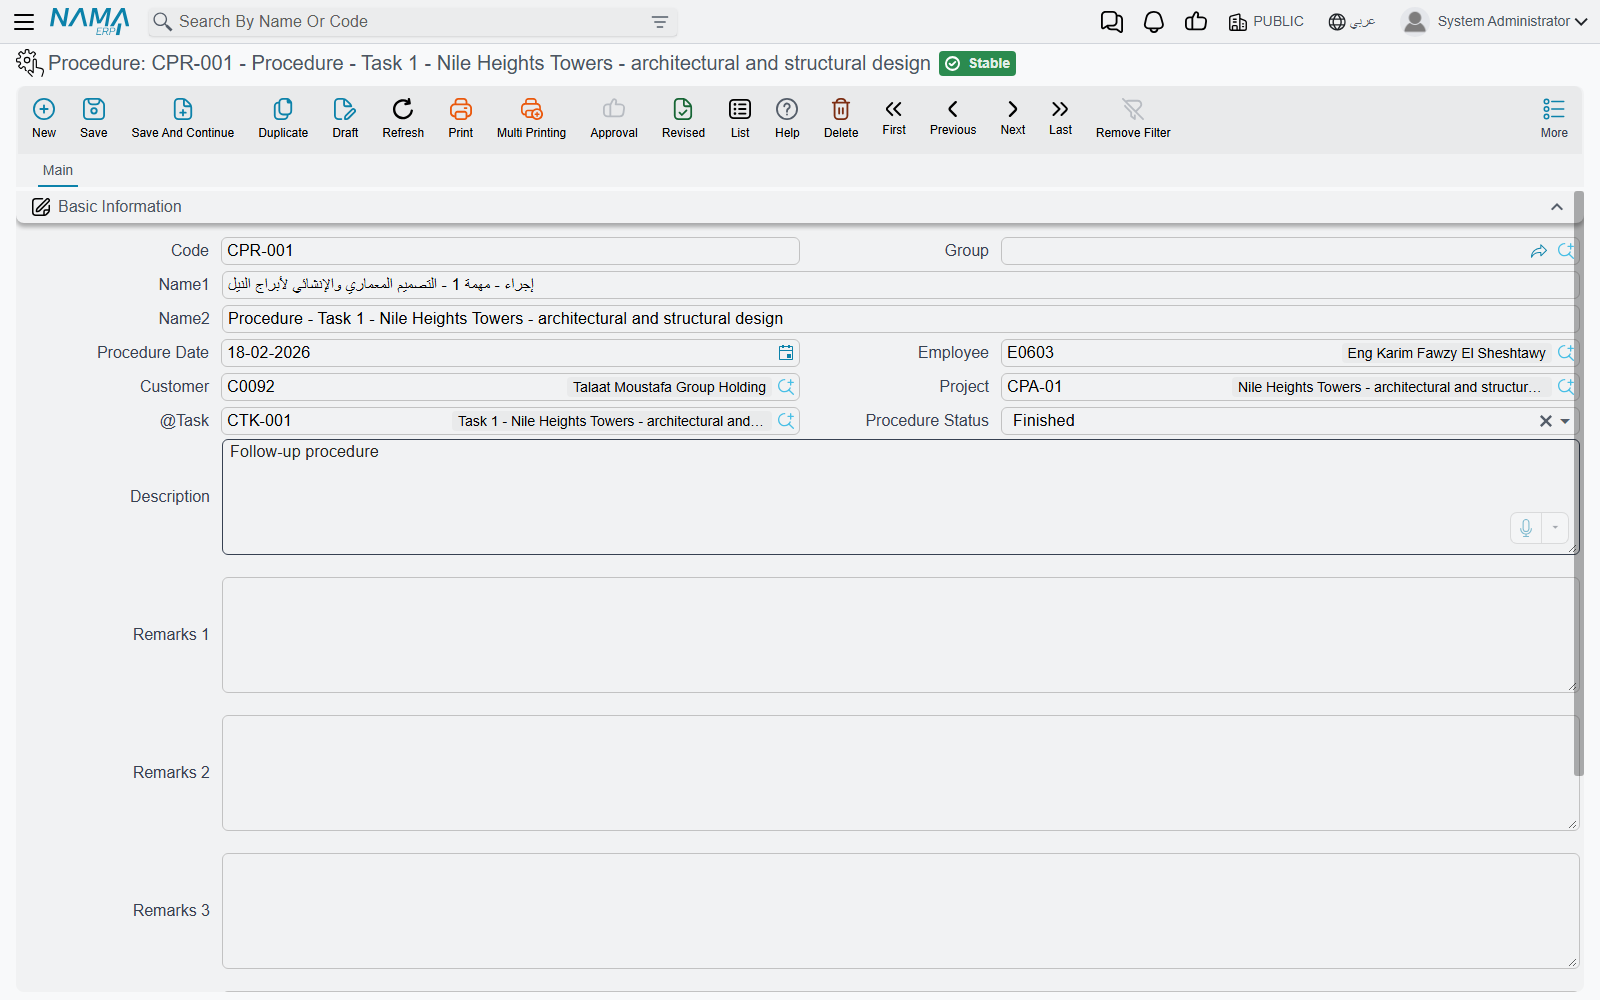
Task: Click the Remarks 3 text area
Action: point(900,911)
